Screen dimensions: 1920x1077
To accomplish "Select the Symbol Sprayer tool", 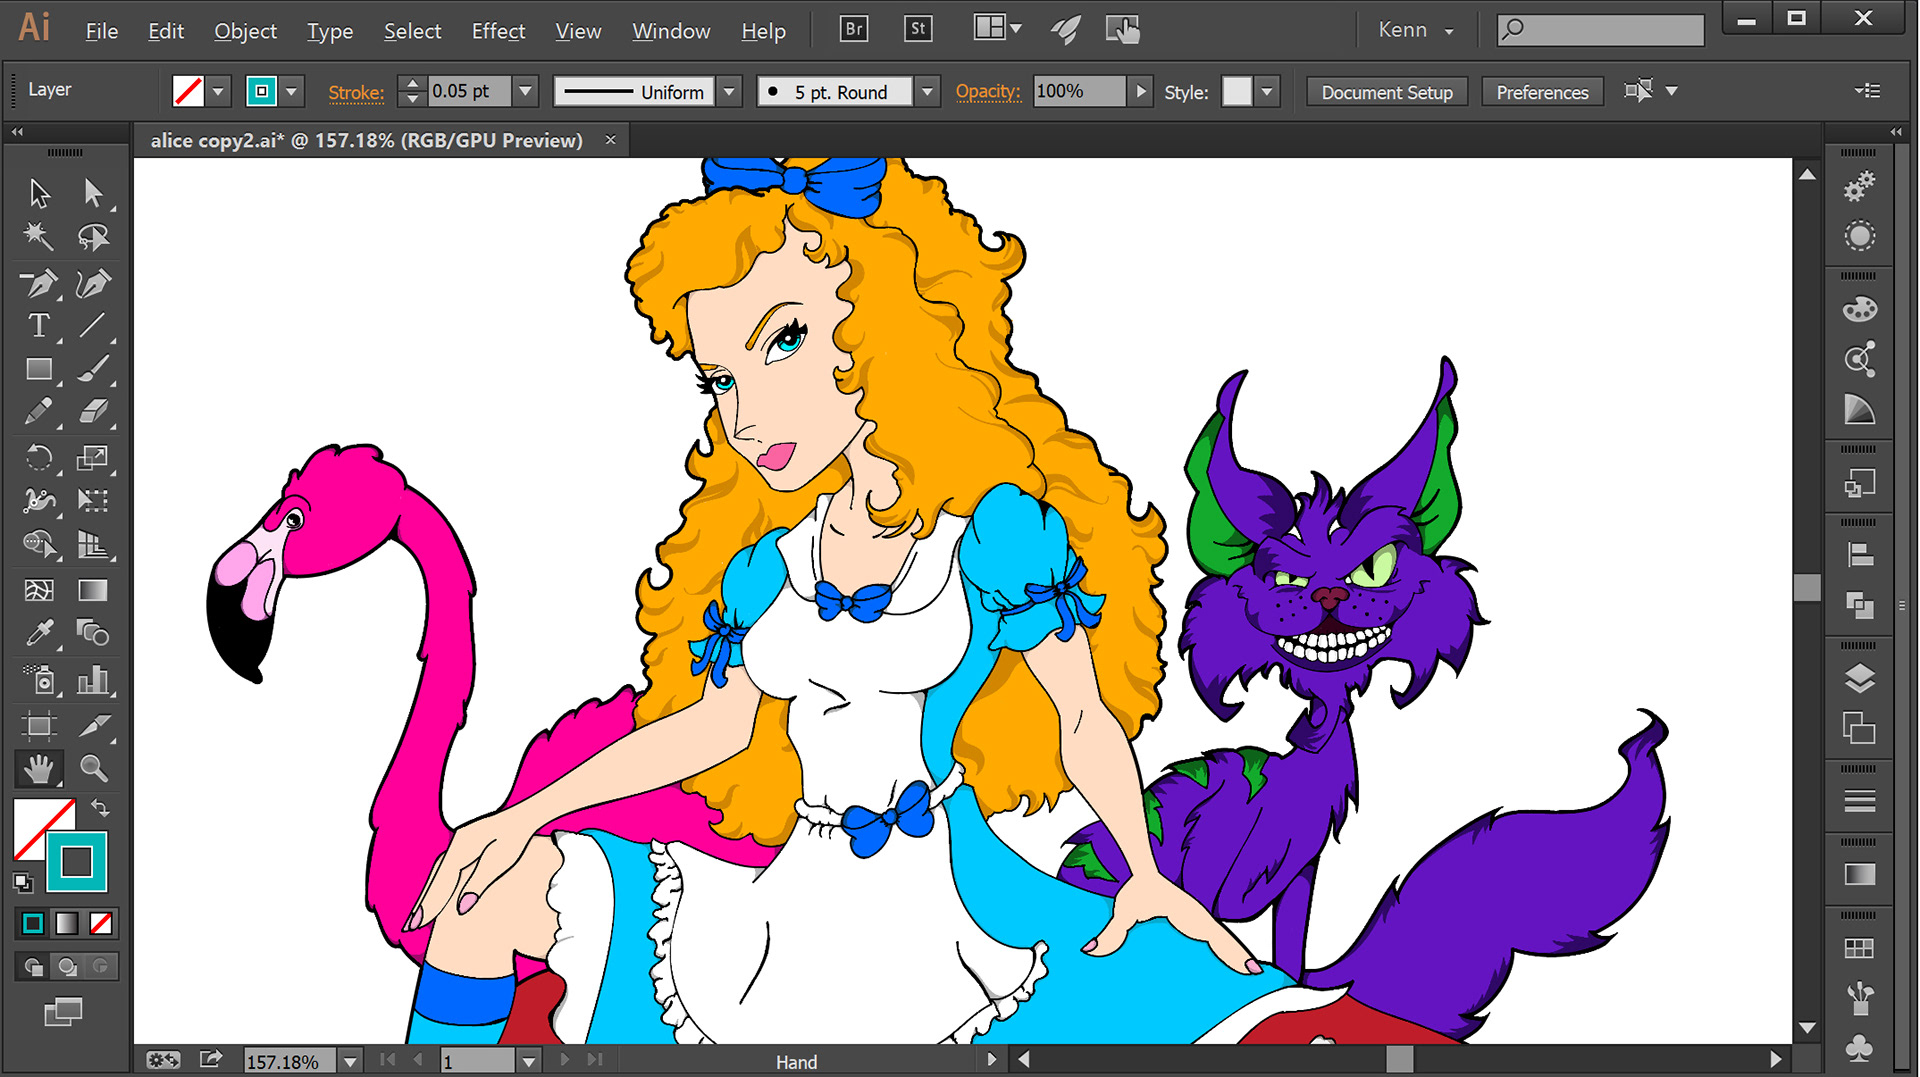I will 39,680.
